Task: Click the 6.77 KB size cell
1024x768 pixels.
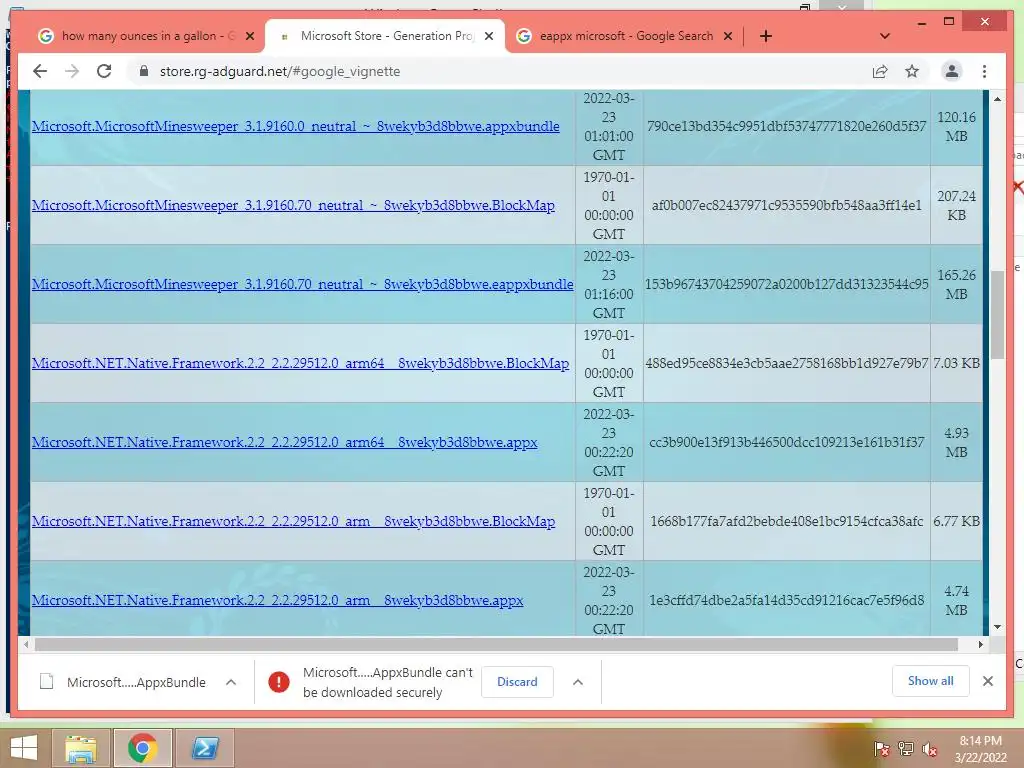Action: (x=956, y=521)
